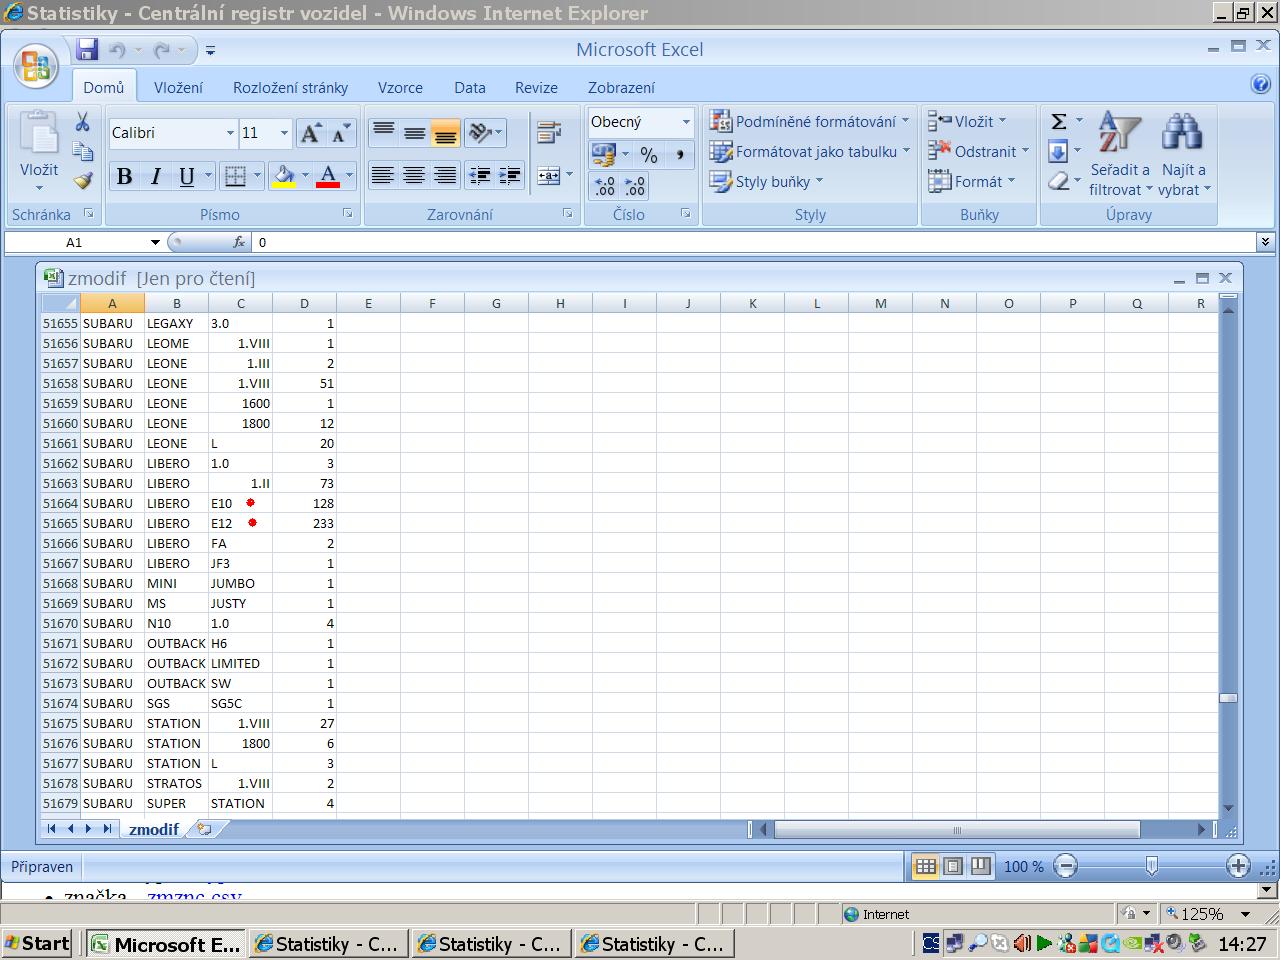Image resolution: width=1280 pixels, height=960 pixels.
Task: Select all cells with corner box
Action: 60,303
